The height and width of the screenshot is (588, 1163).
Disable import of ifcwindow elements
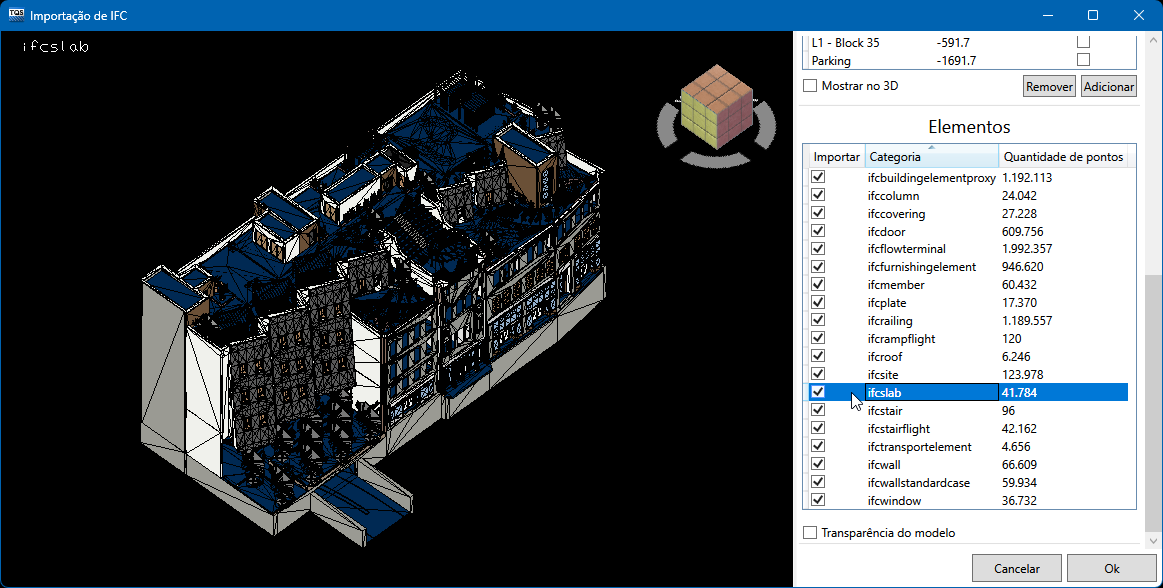tap(818, 501)
